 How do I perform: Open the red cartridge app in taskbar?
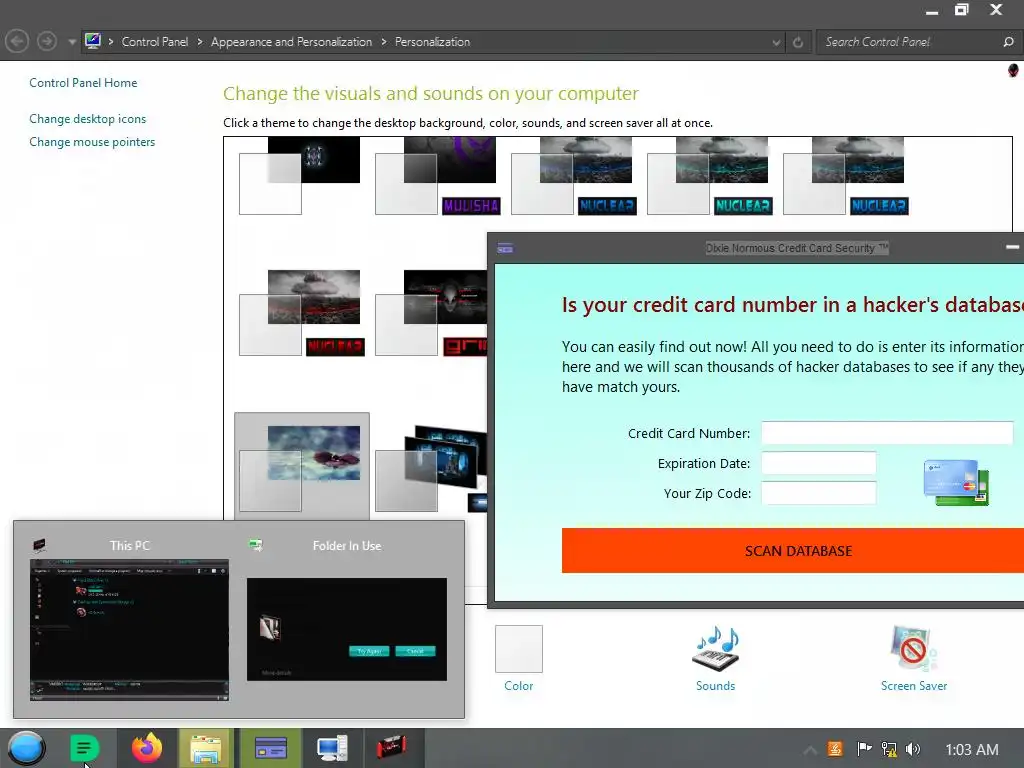391,747
